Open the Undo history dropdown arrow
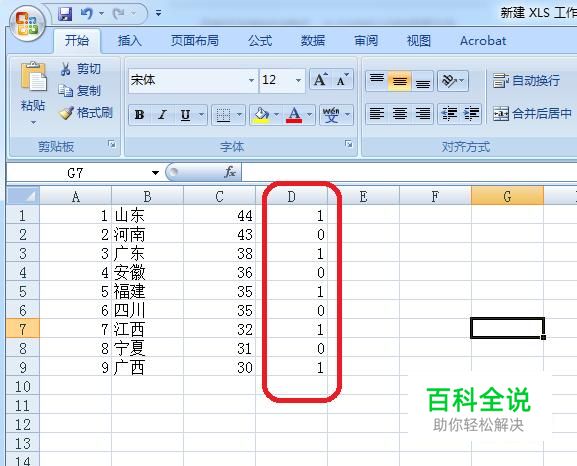Image resolution: width=577 pixels, height=466 pixels. click(101, 14)
